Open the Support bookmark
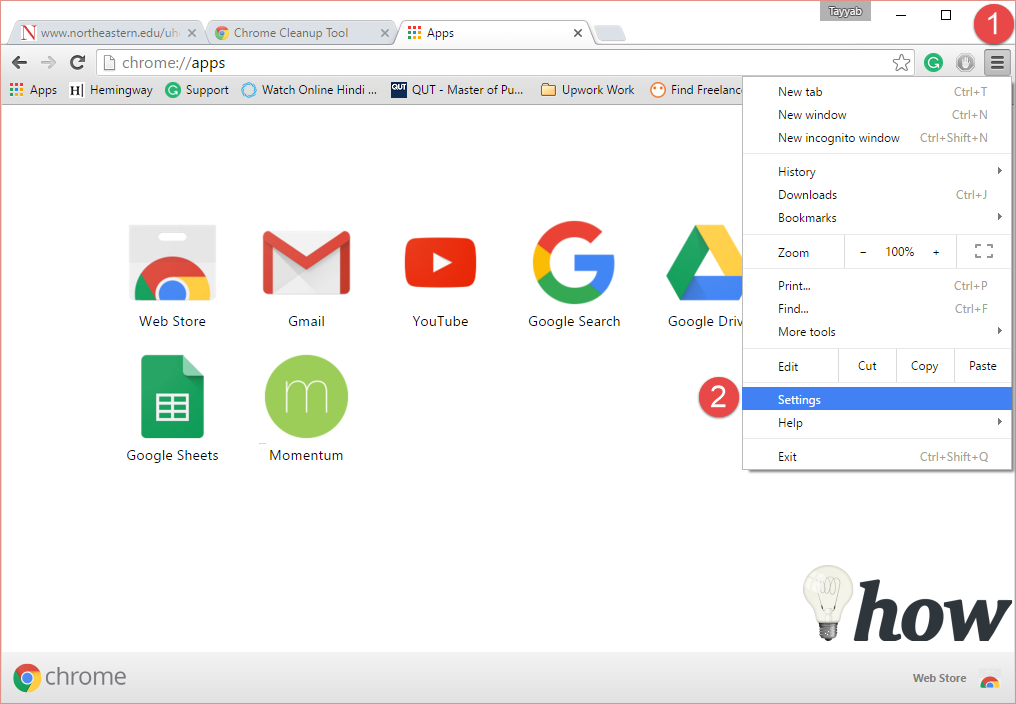 point(197,90)
